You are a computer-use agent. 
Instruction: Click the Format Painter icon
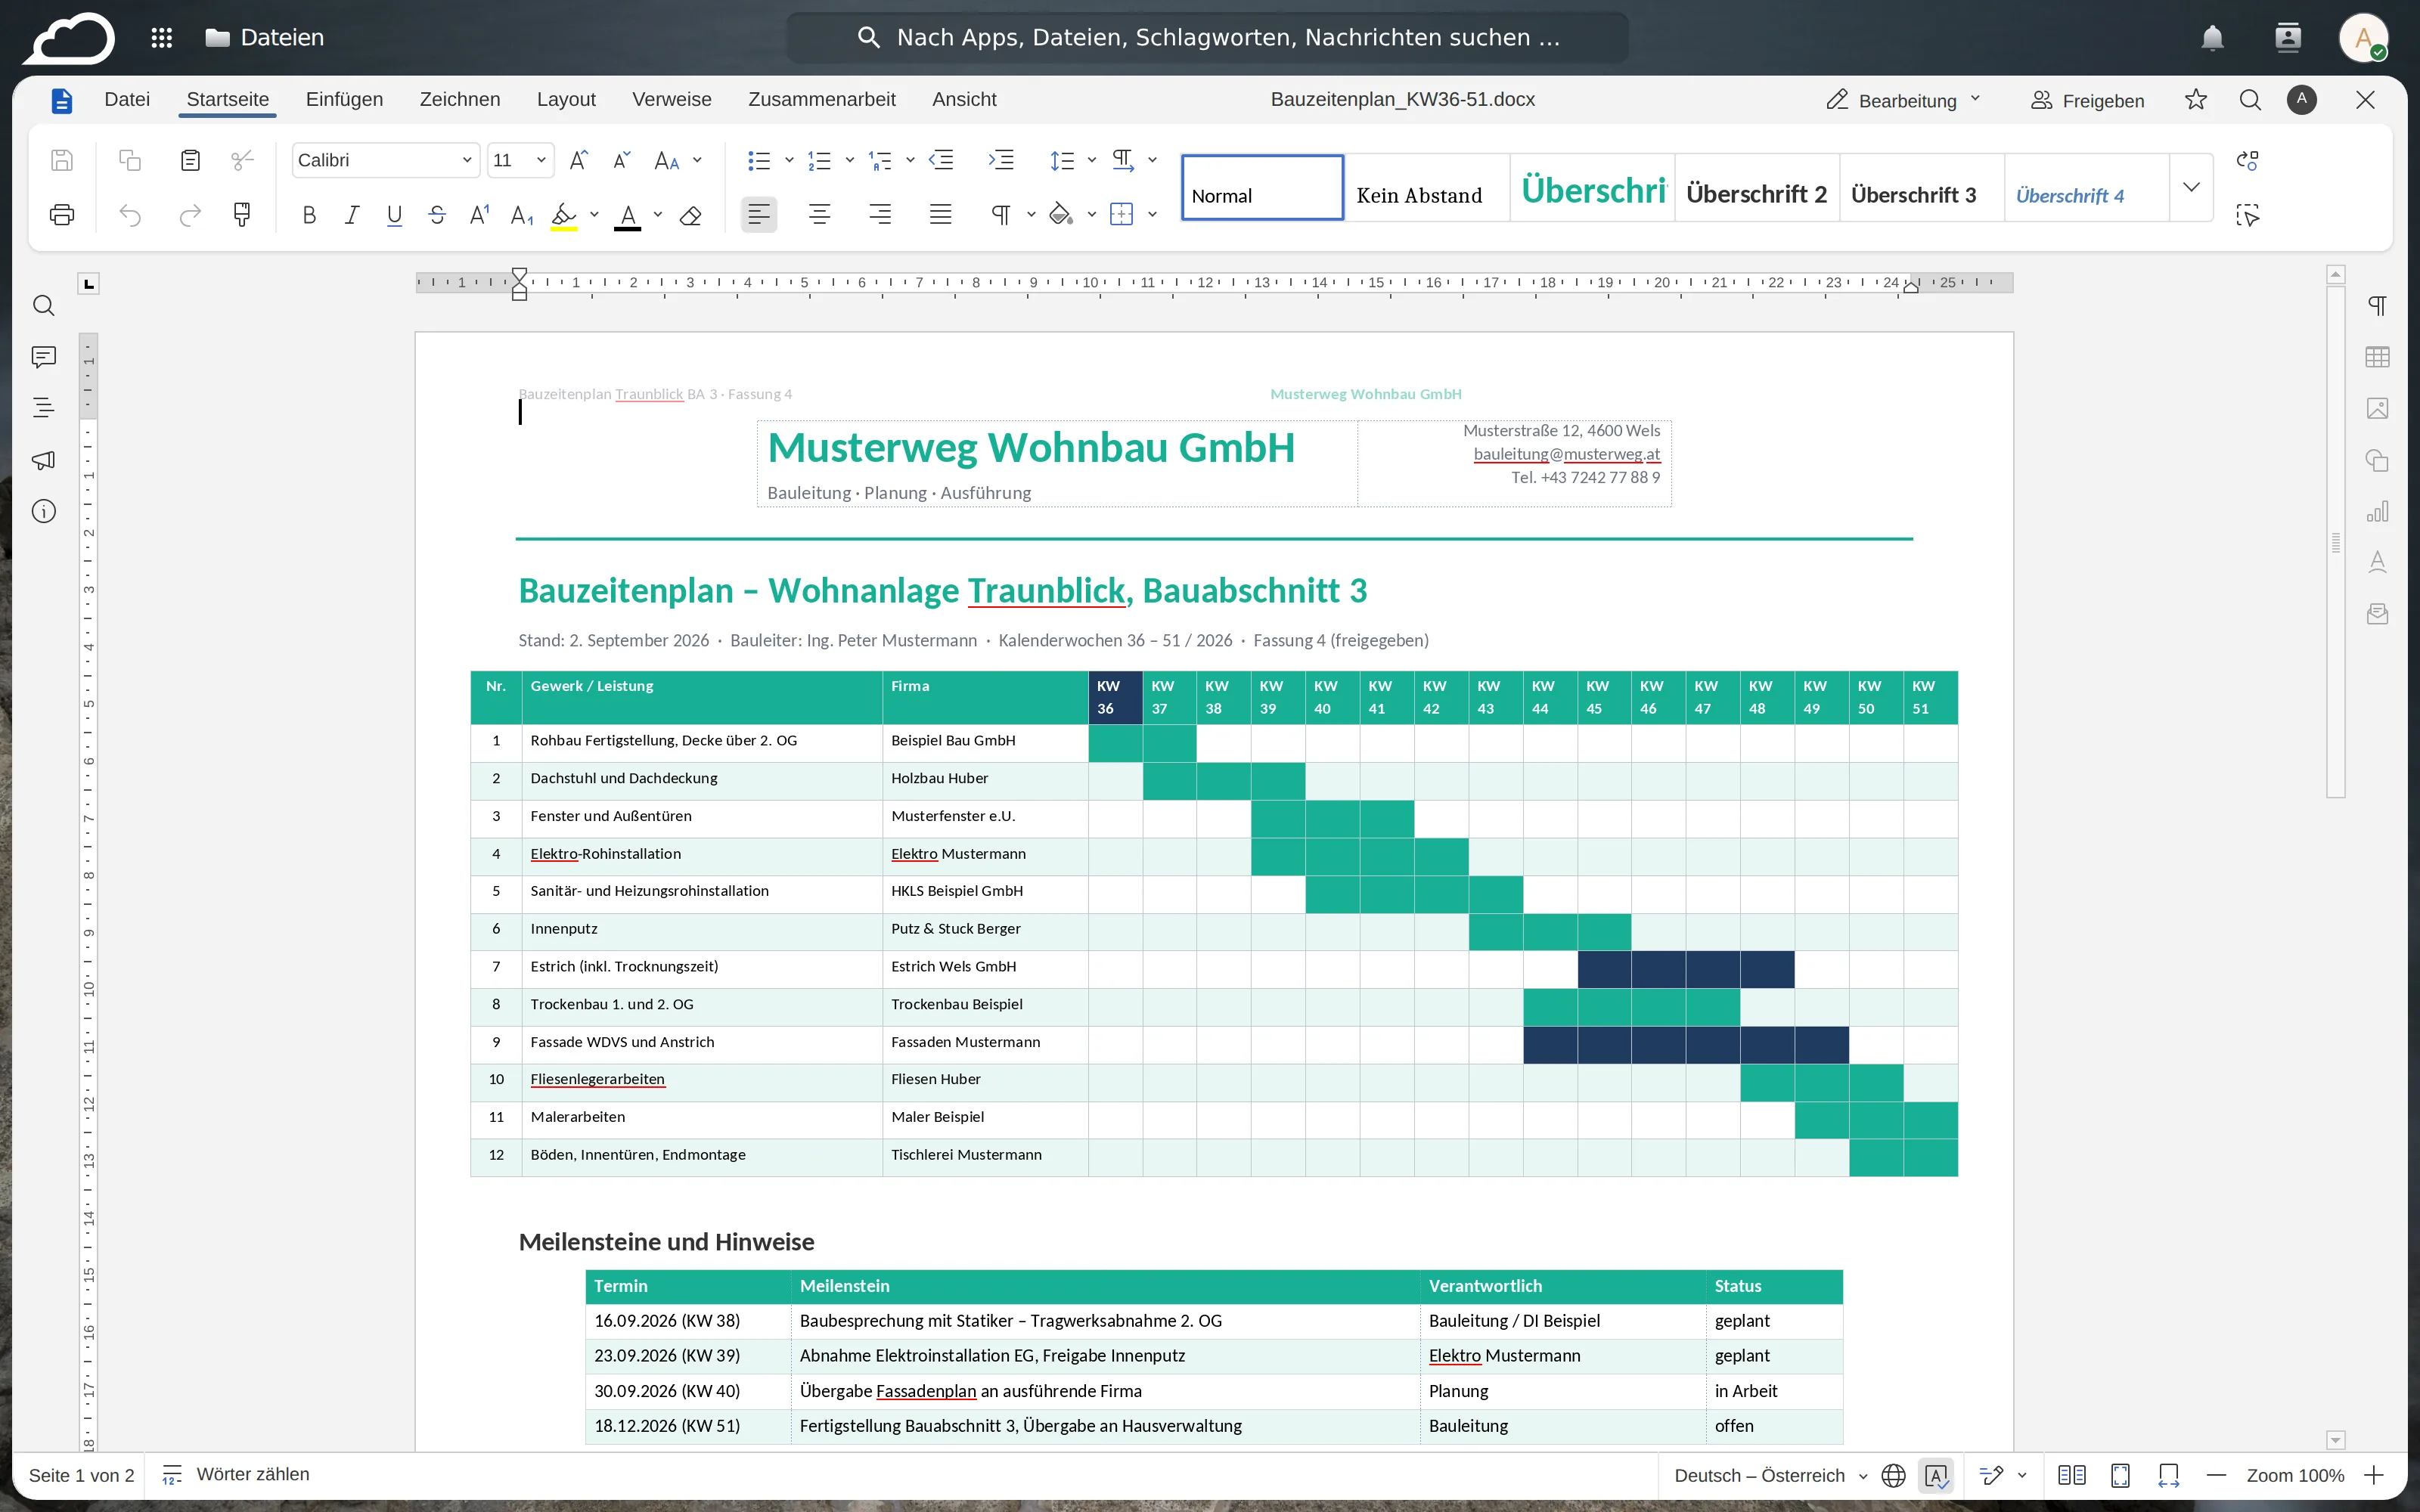pos(241,215)
